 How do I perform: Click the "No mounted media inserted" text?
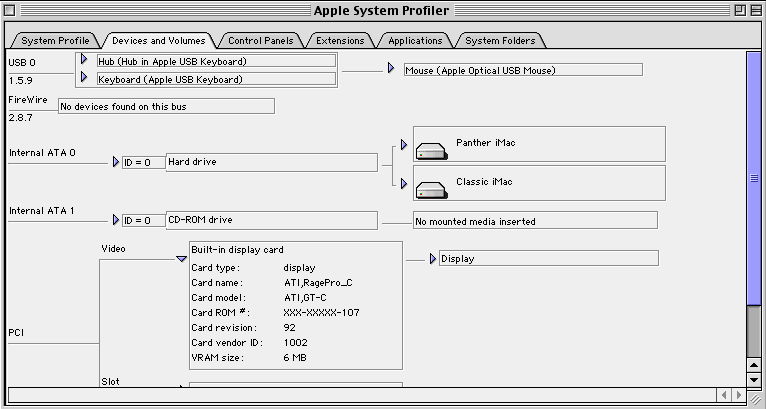475,221
